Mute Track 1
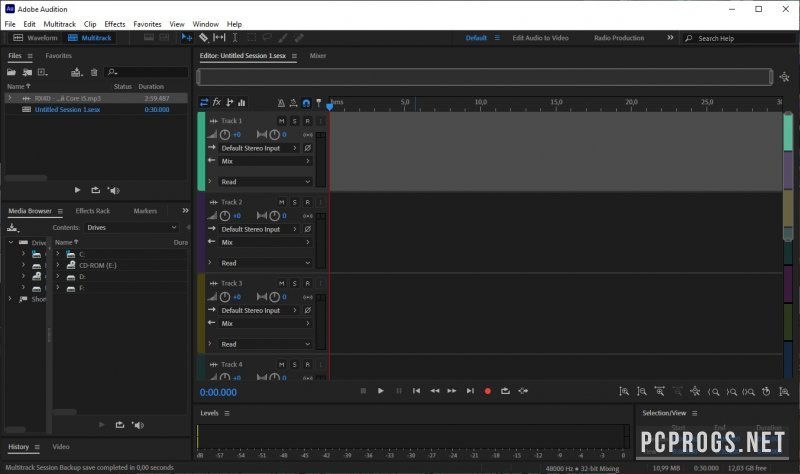 click(282, 121)
